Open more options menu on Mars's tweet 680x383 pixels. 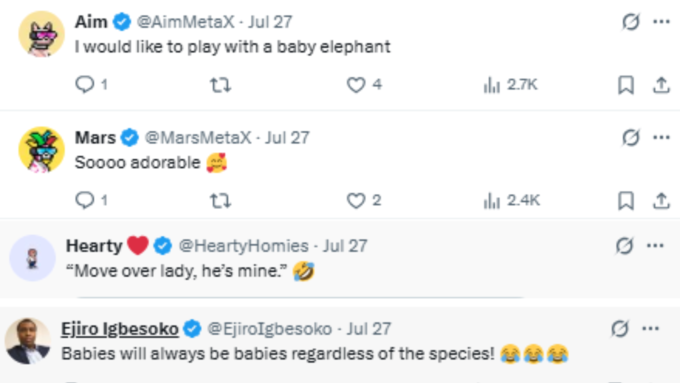click(661, 137)
